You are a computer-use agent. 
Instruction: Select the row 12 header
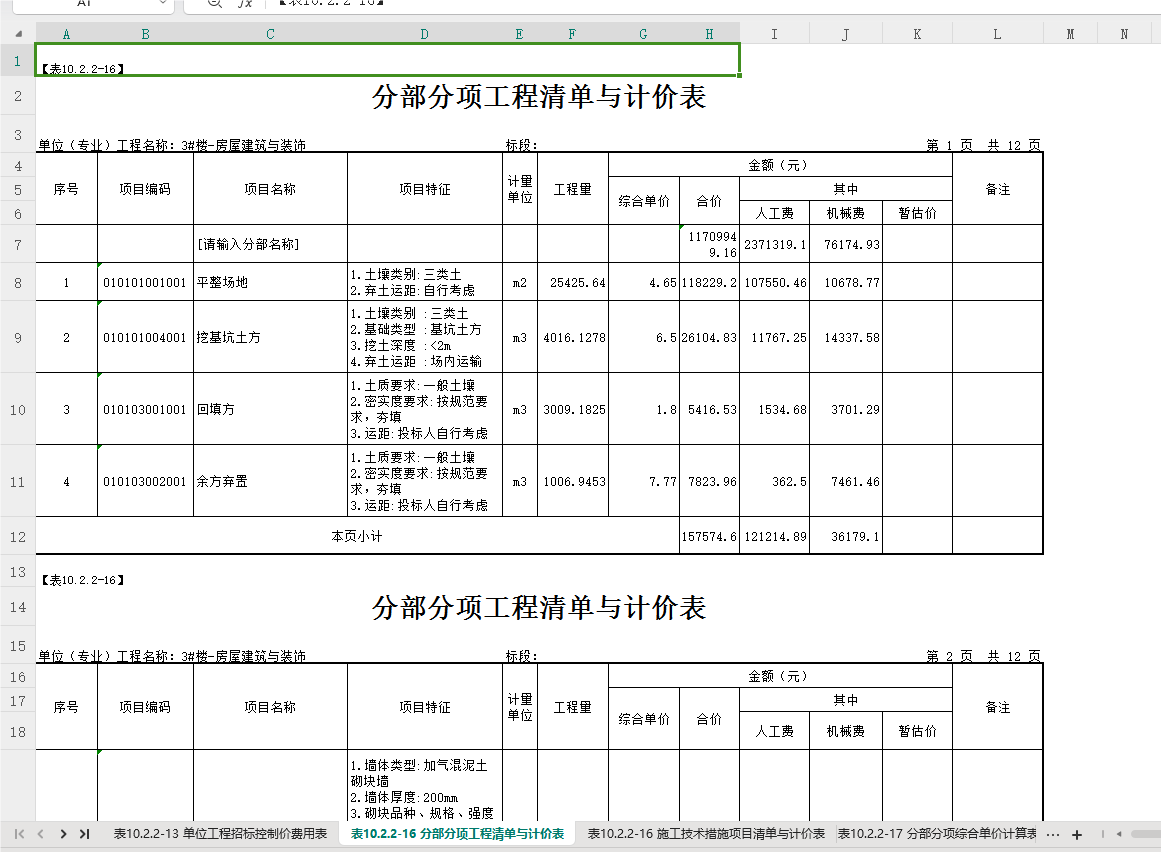[18, 537]
